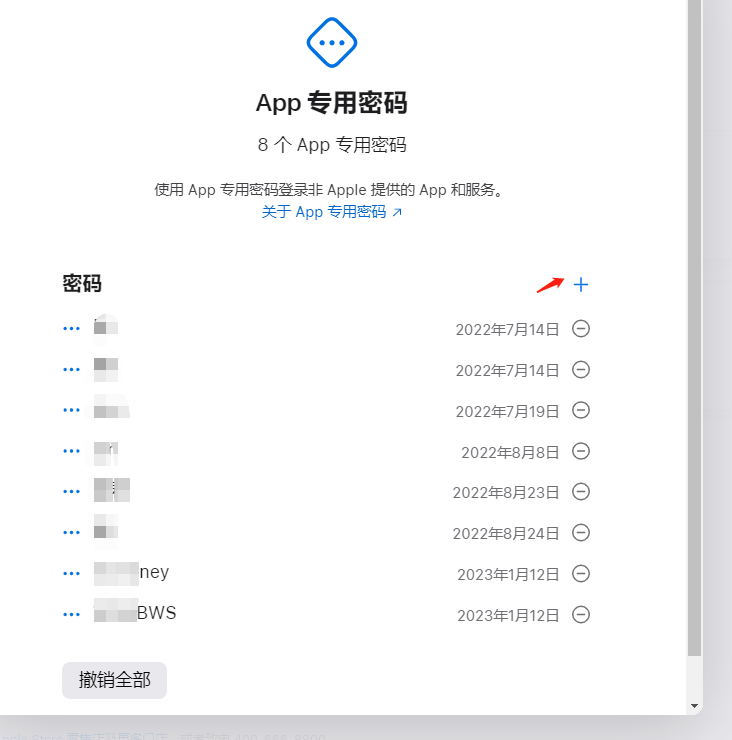Click the dots icon on 2022年8月8日 row
Viewport: 732px width, 740px height.
point(71,451)
